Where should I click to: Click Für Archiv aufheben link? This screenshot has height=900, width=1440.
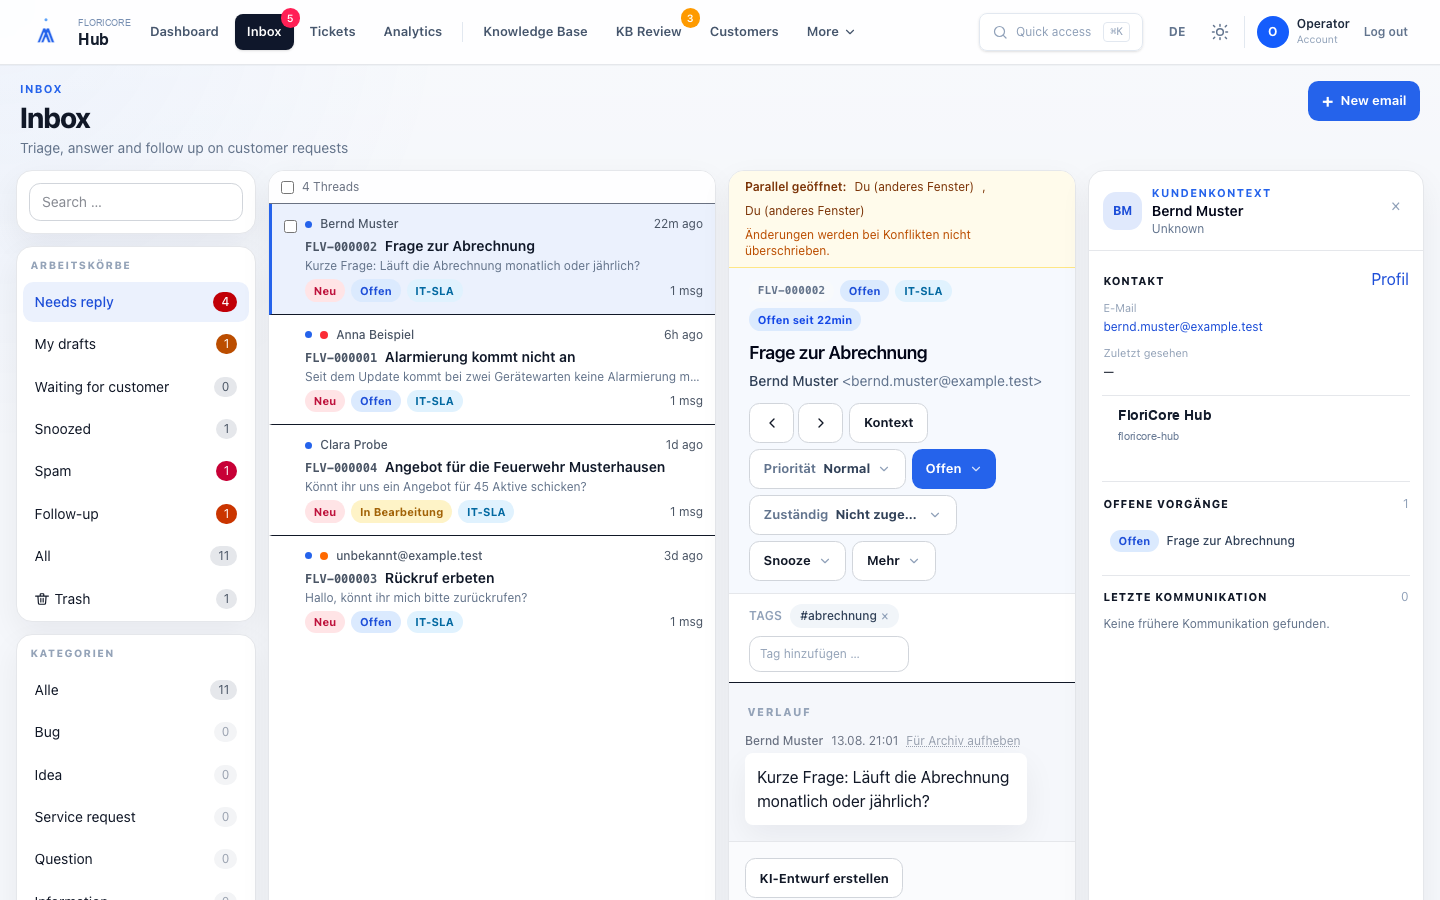tap(963, 741)
